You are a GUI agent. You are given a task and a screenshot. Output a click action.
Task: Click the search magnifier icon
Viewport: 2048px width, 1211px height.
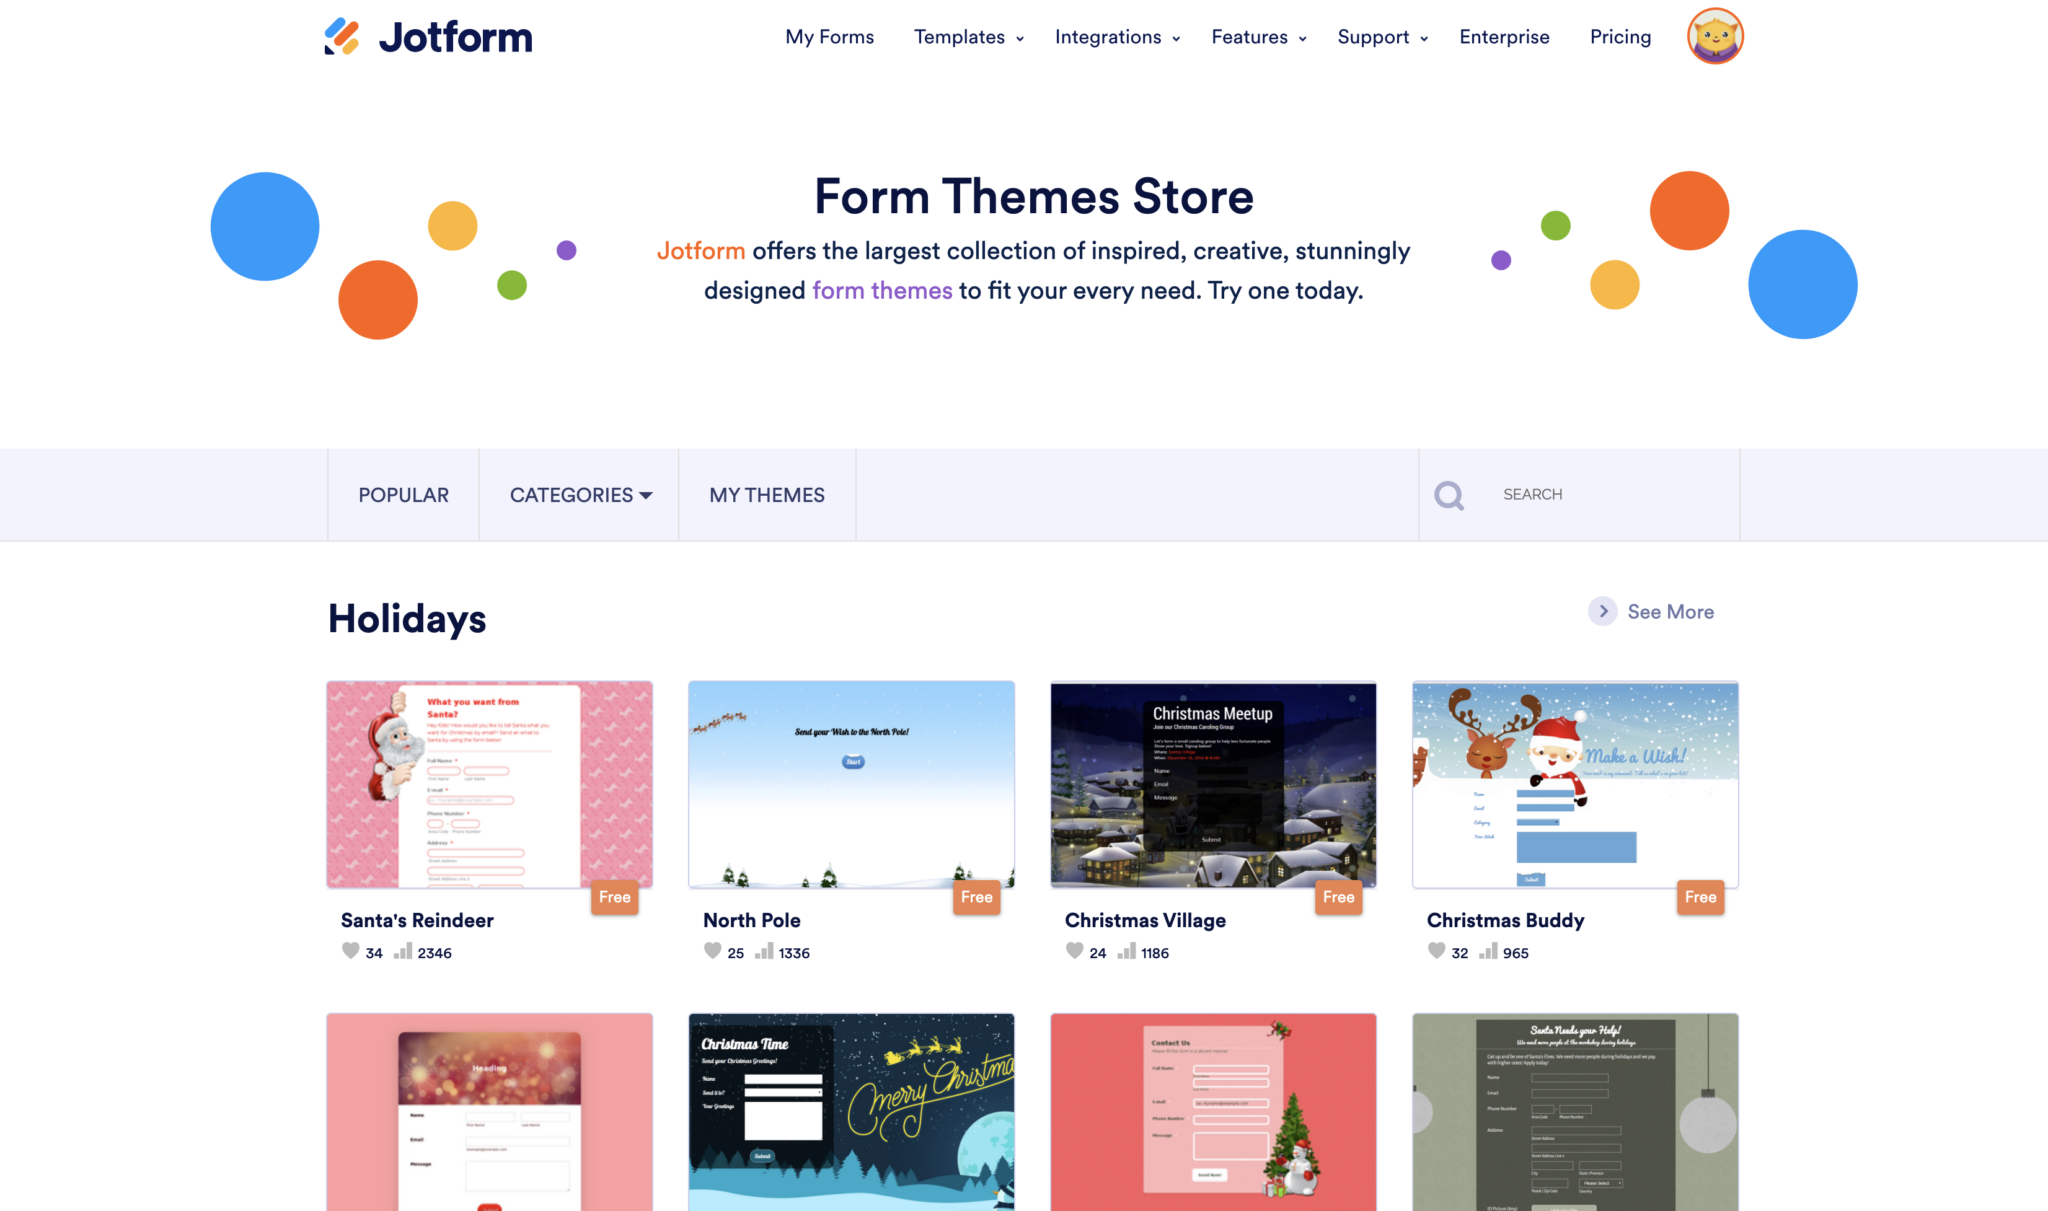(1449, 494)
